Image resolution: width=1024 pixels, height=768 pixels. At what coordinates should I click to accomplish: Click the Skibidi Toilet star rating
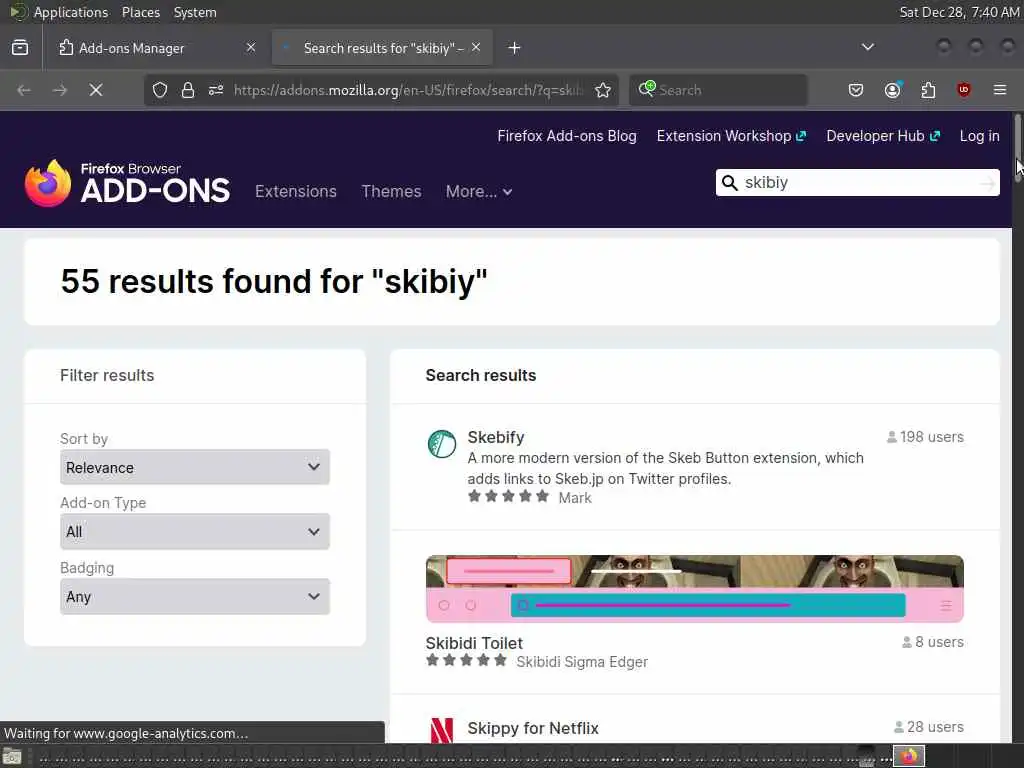pyautogui.click(x=466, y=661)
